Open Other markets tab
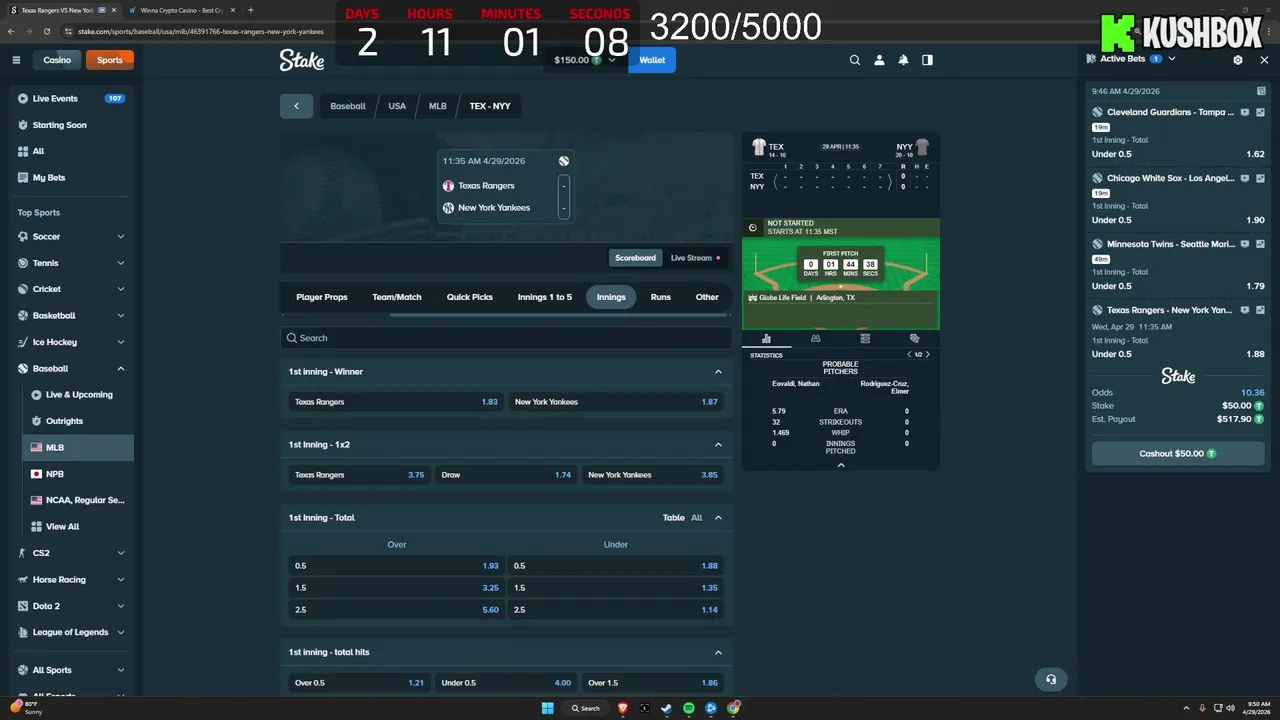Viewport: 1280px width, 720px height. [x=707, y=297]
